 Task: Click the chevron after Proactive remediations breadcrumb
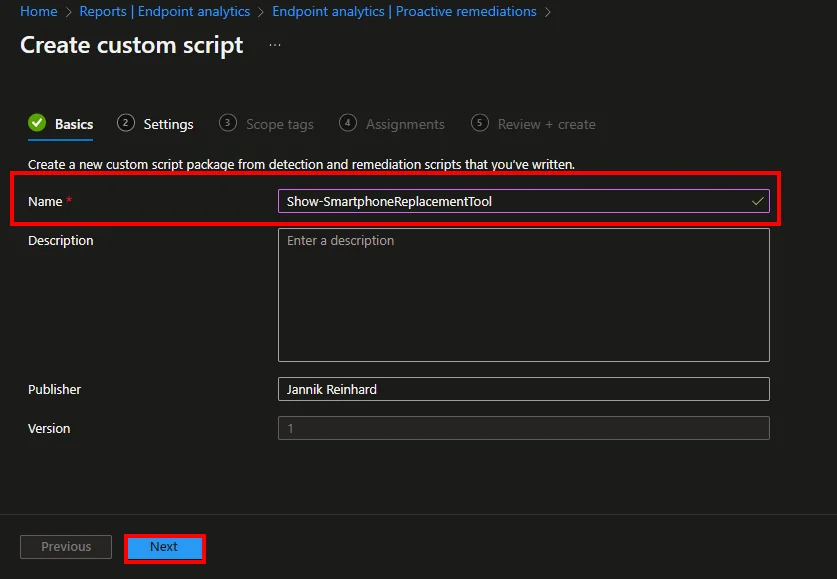(548, 12)
